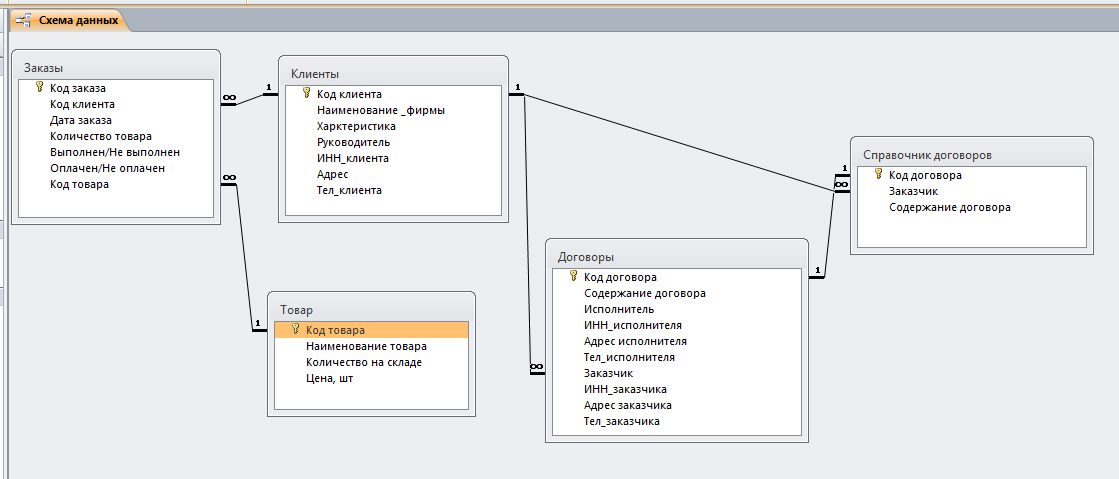Click the primary key icon in Договоры table
Image resolution: width=1119 pixels, height=479 pixels.
574,276
